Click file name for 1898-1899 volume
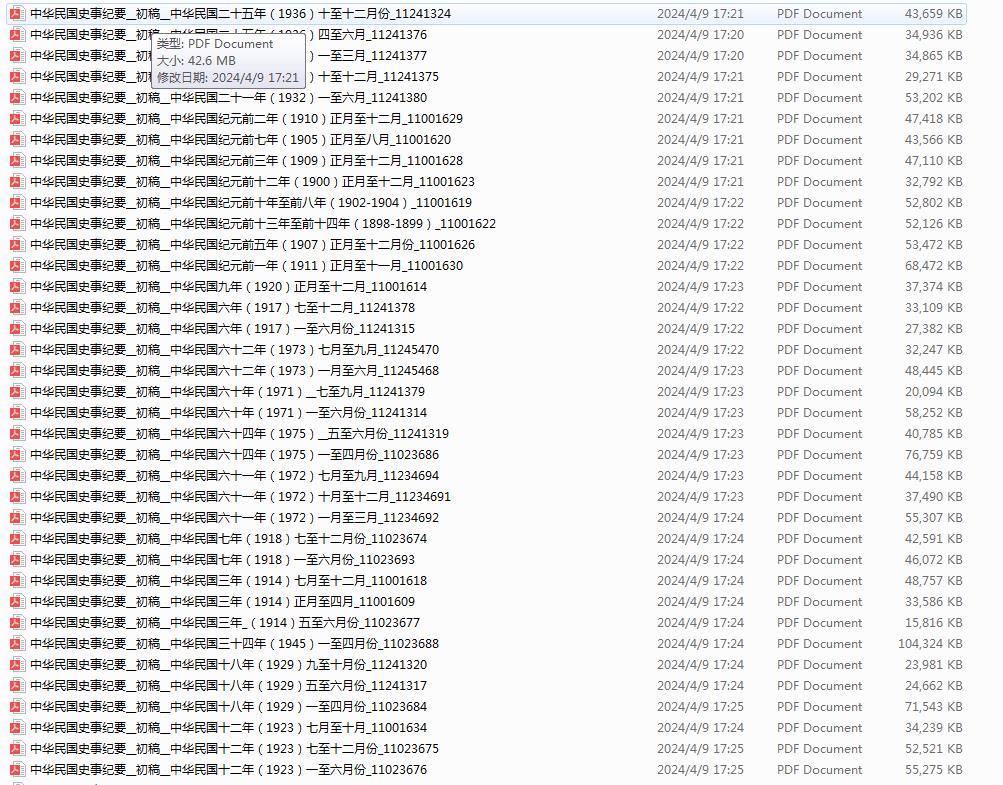1003x785 pixels. coord(262,224)
